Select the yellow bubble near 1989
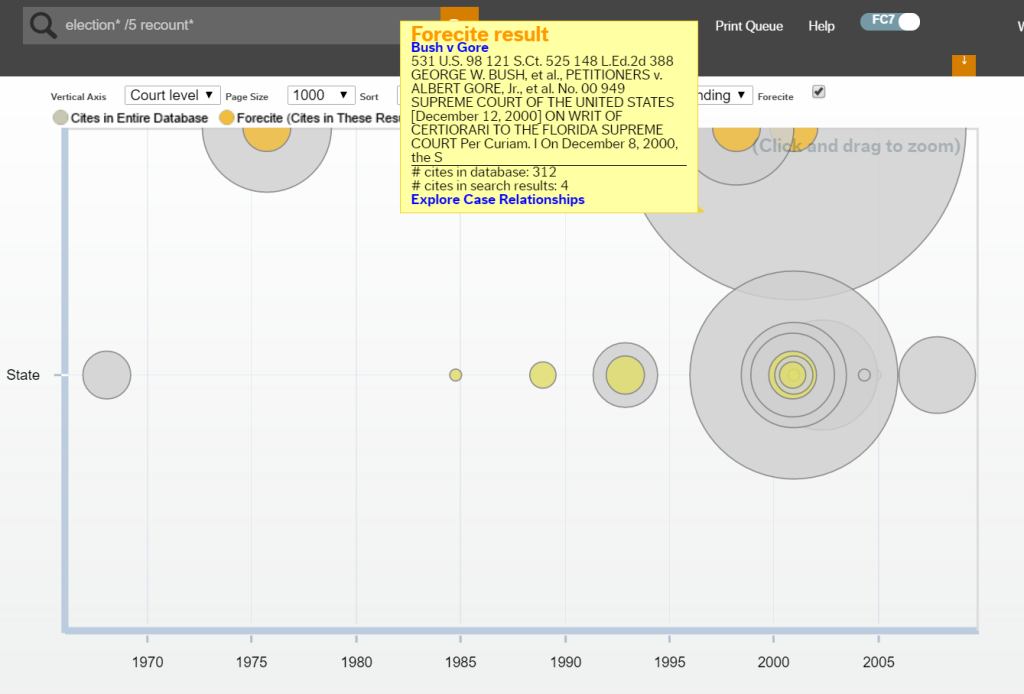The height and width of the screenshot is (694, 1024). click(x=542, y=375)
